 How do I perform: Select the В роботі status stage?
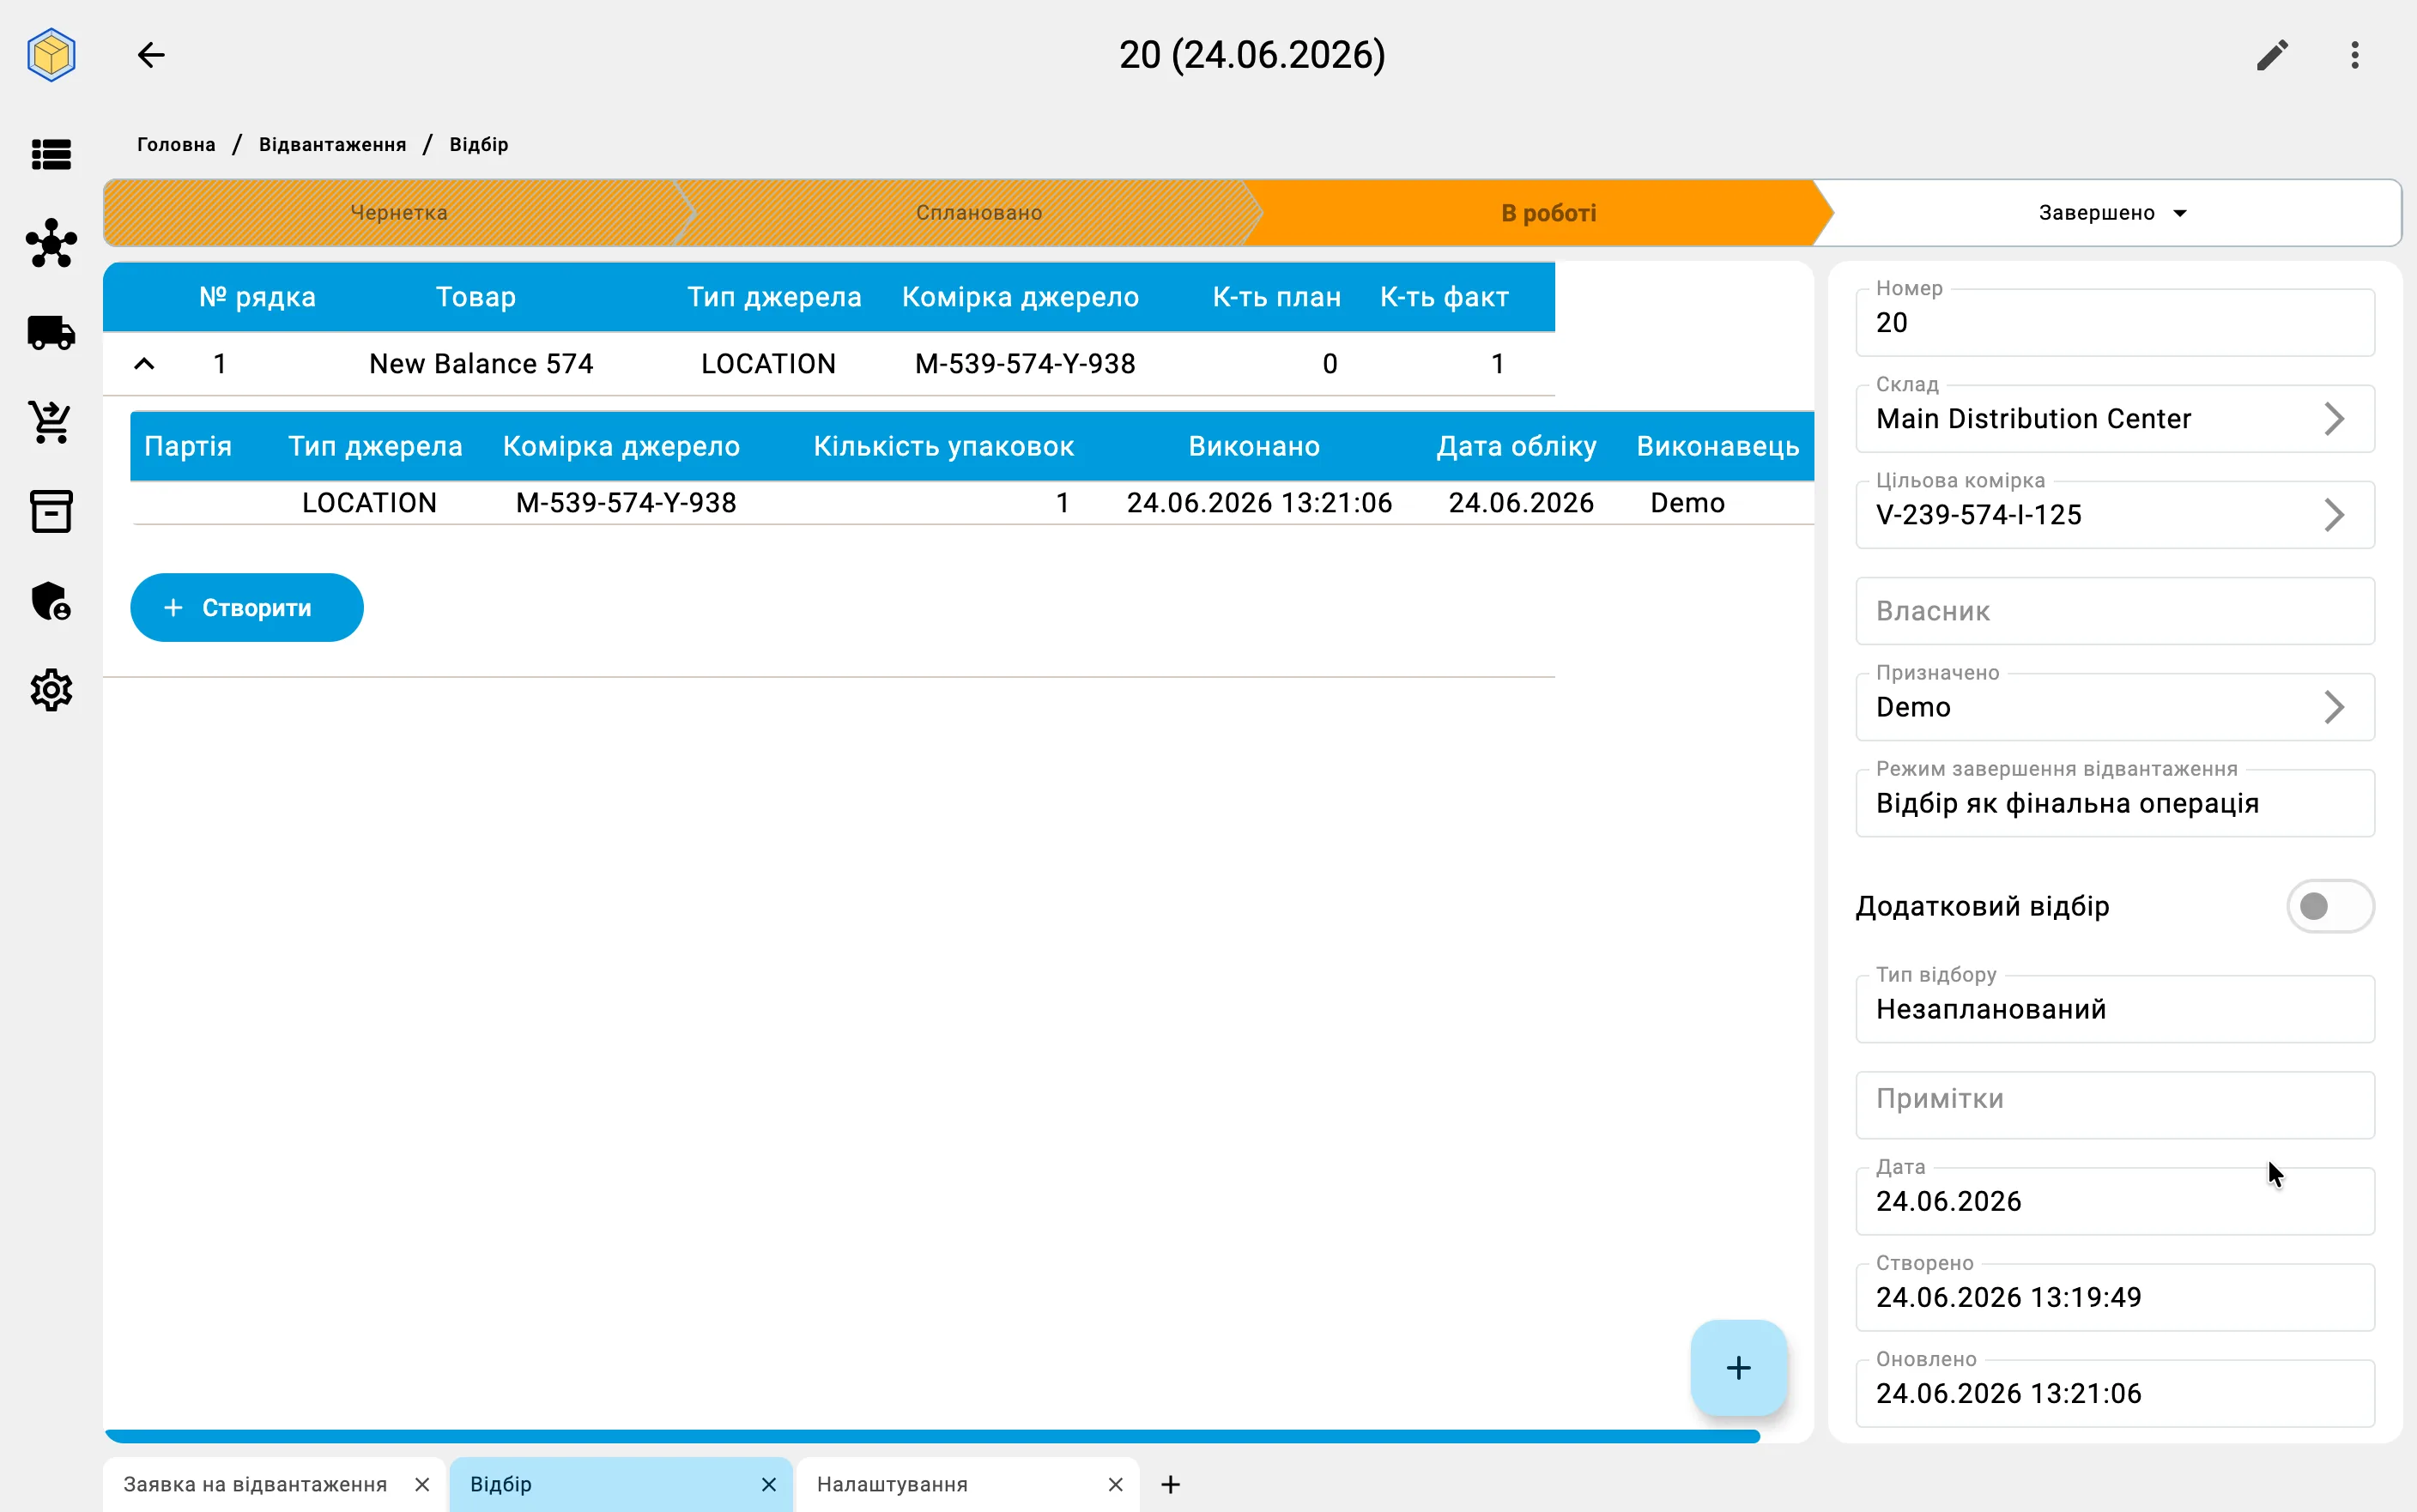[x=1548, y=213]
